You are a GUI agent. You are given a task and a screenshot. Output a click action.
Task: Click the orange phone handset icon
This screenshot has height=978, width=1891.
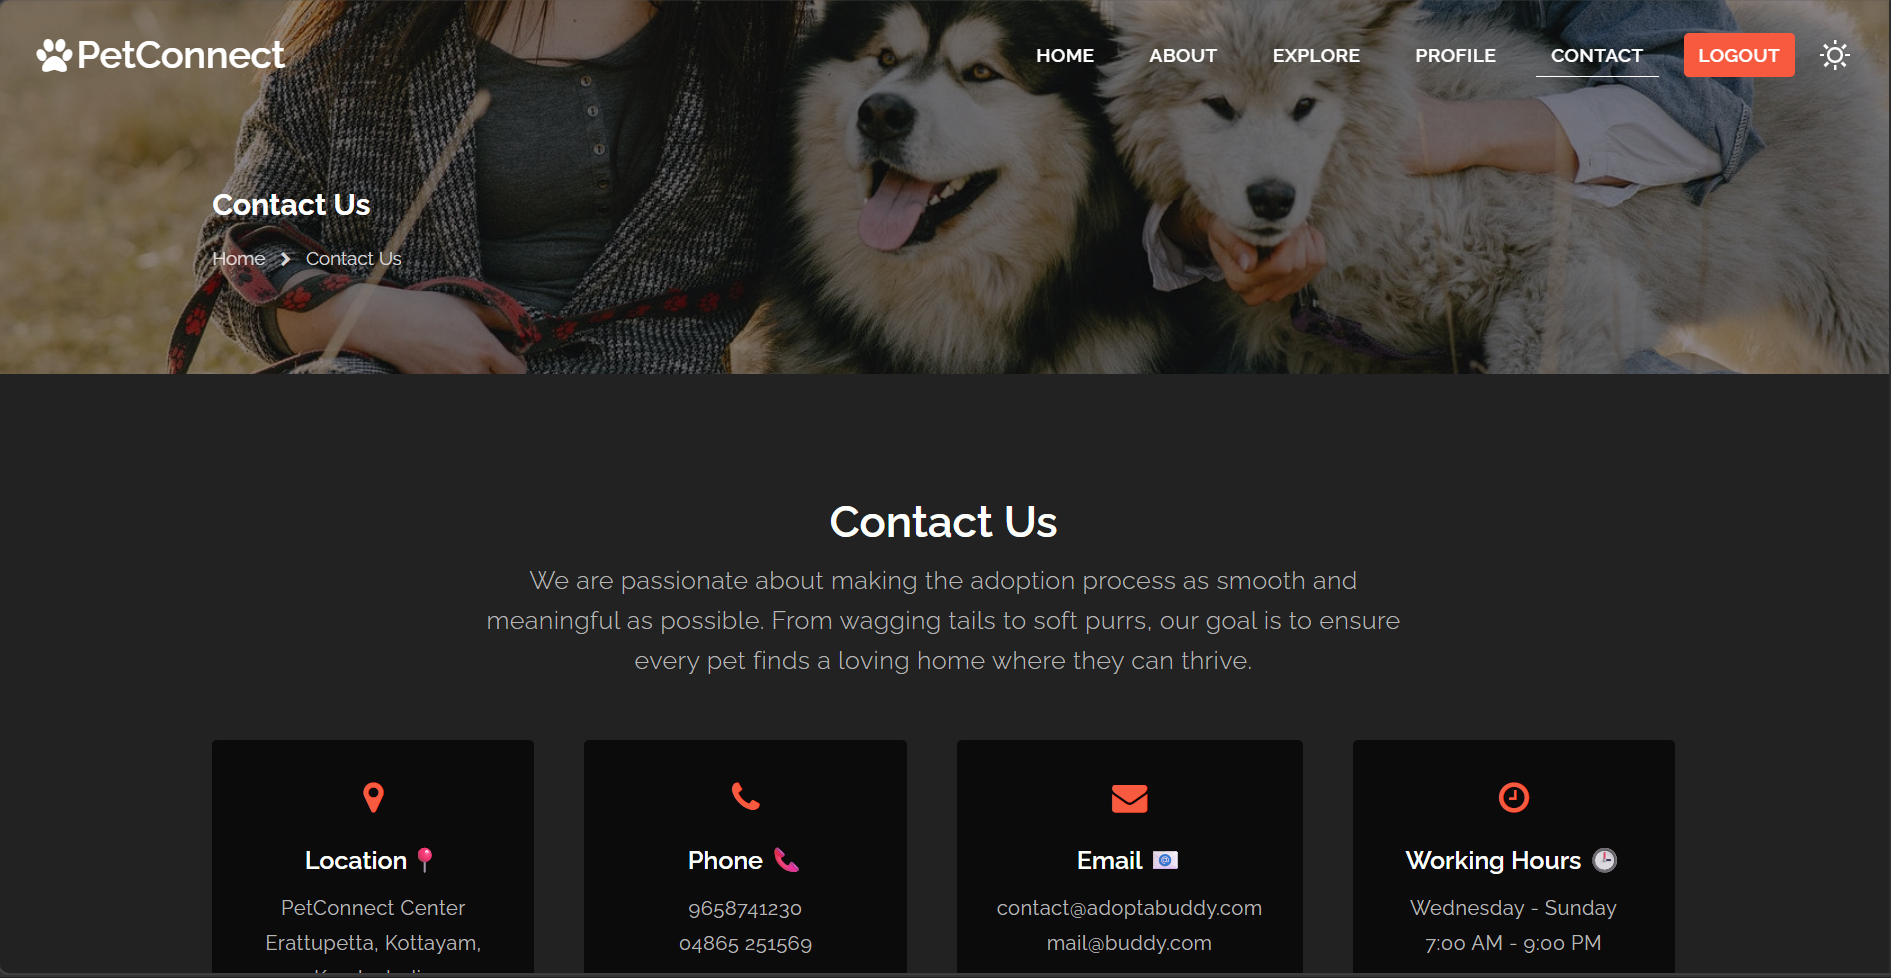coord(746,797)
